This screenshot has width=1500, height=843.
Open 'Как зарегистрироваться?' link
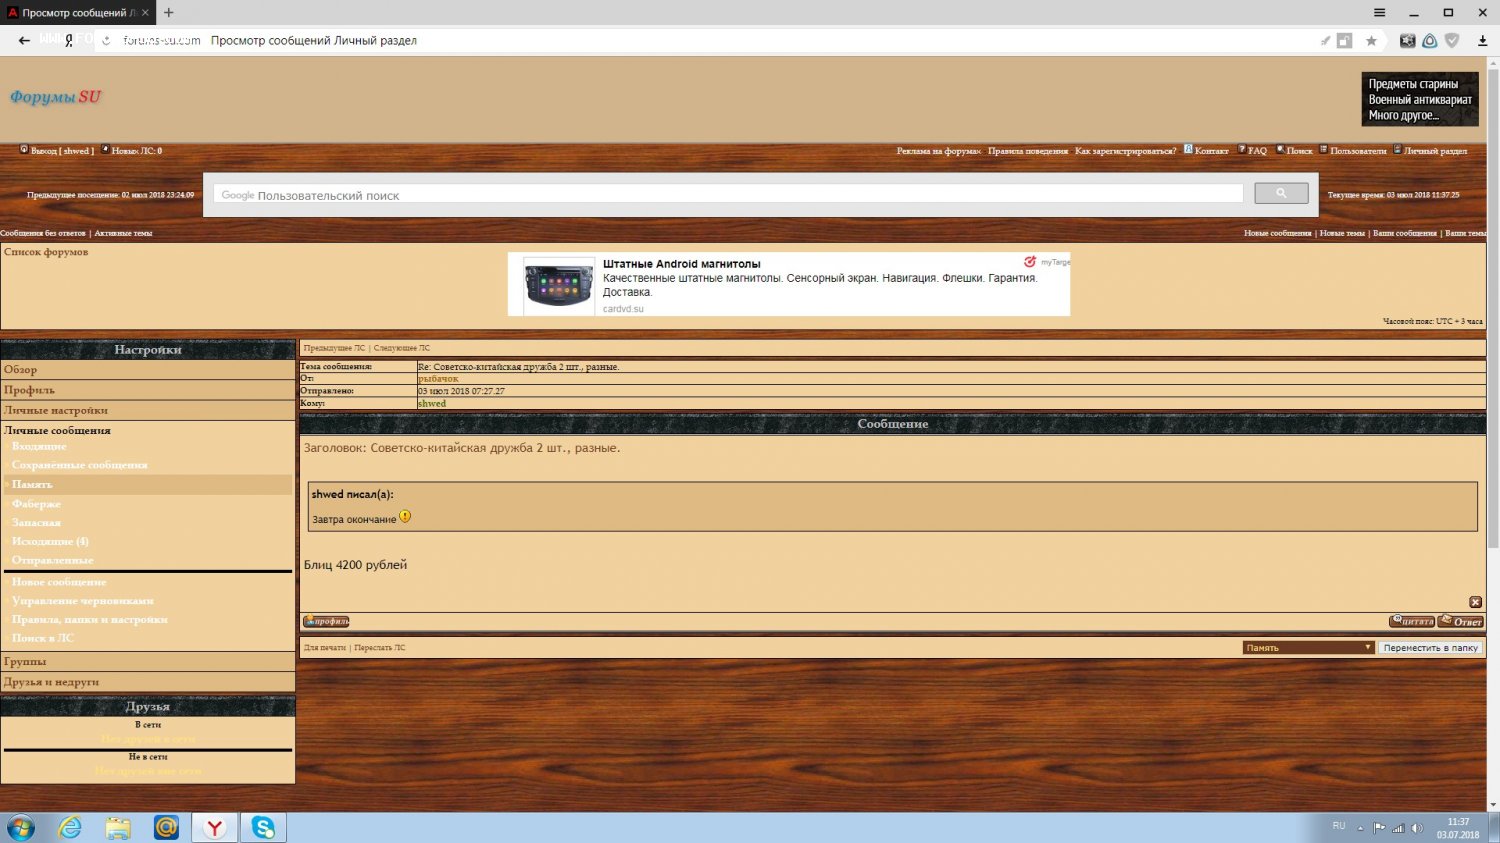click(x=1126, y=151)
